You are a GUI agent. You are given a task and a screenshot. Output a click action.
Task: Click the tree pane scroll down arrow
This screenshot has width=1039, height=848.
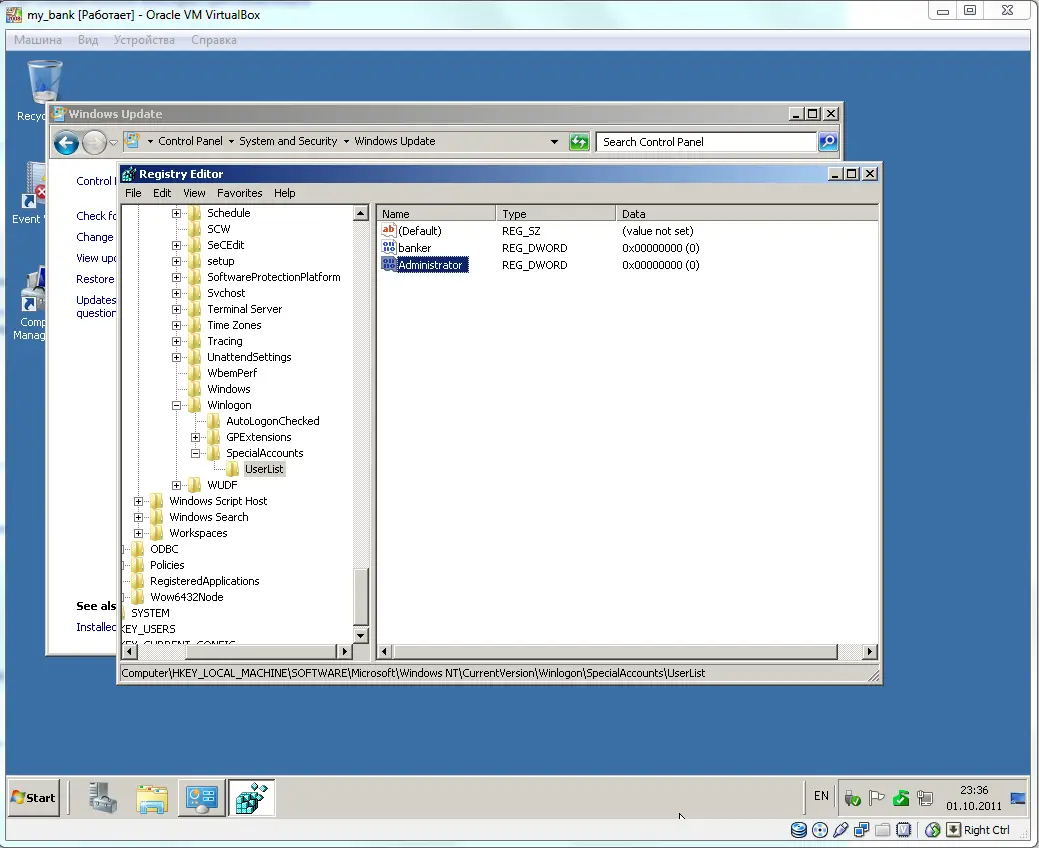360,635
